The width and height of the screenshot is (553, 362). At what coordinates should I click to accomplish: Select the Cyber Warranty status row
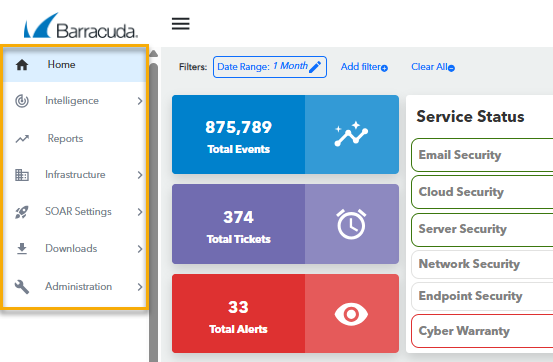(482, 331)
